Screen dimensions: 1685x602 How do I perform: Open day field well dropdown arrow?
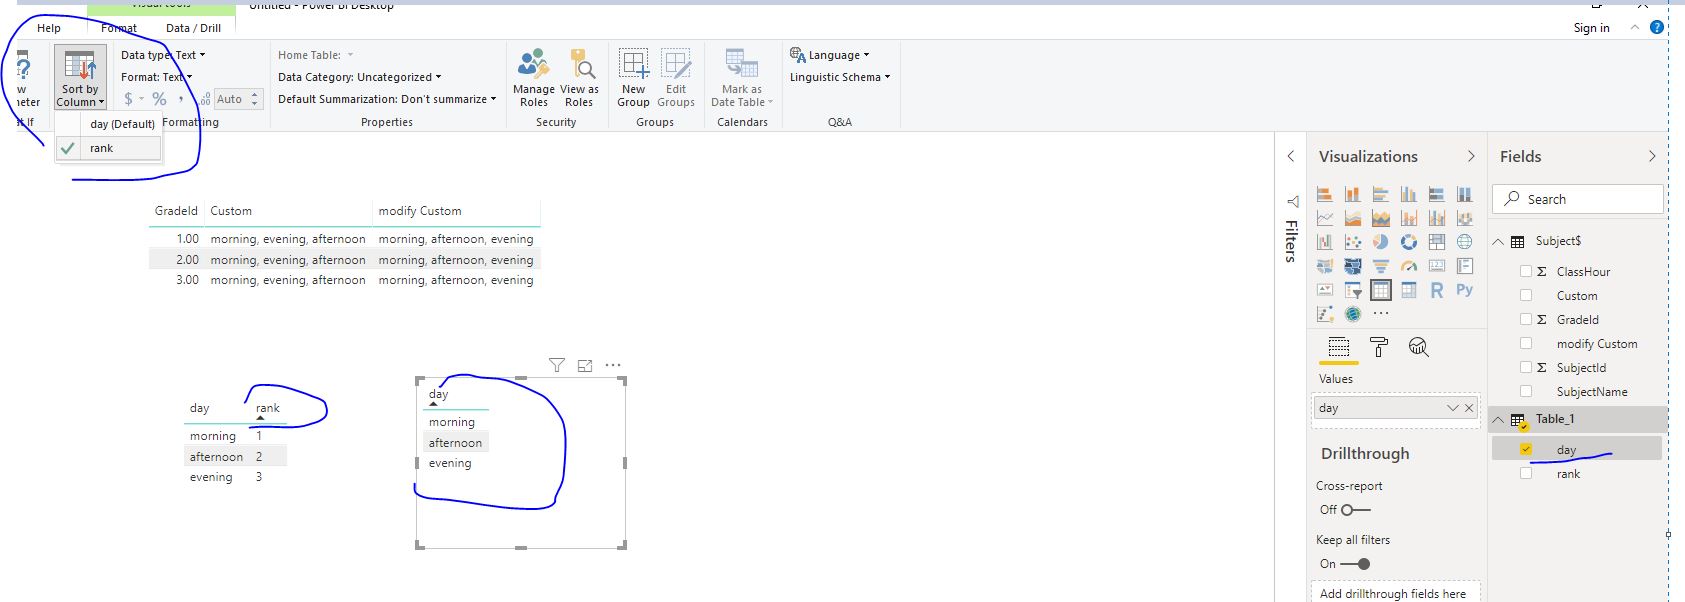[x=1453, y=408]
